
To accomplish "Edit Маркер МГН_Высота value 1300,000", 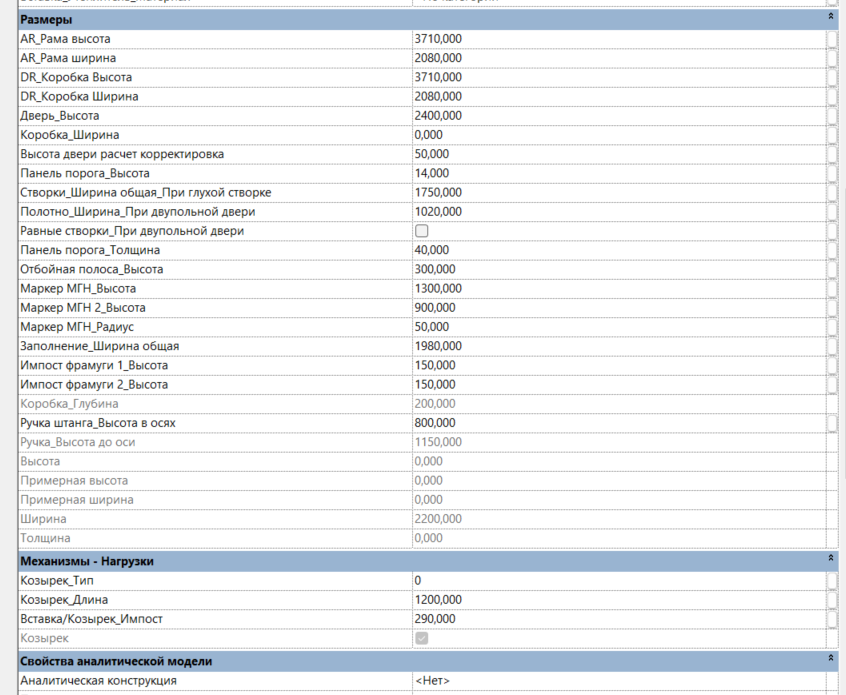I will (x=619, y=289).
